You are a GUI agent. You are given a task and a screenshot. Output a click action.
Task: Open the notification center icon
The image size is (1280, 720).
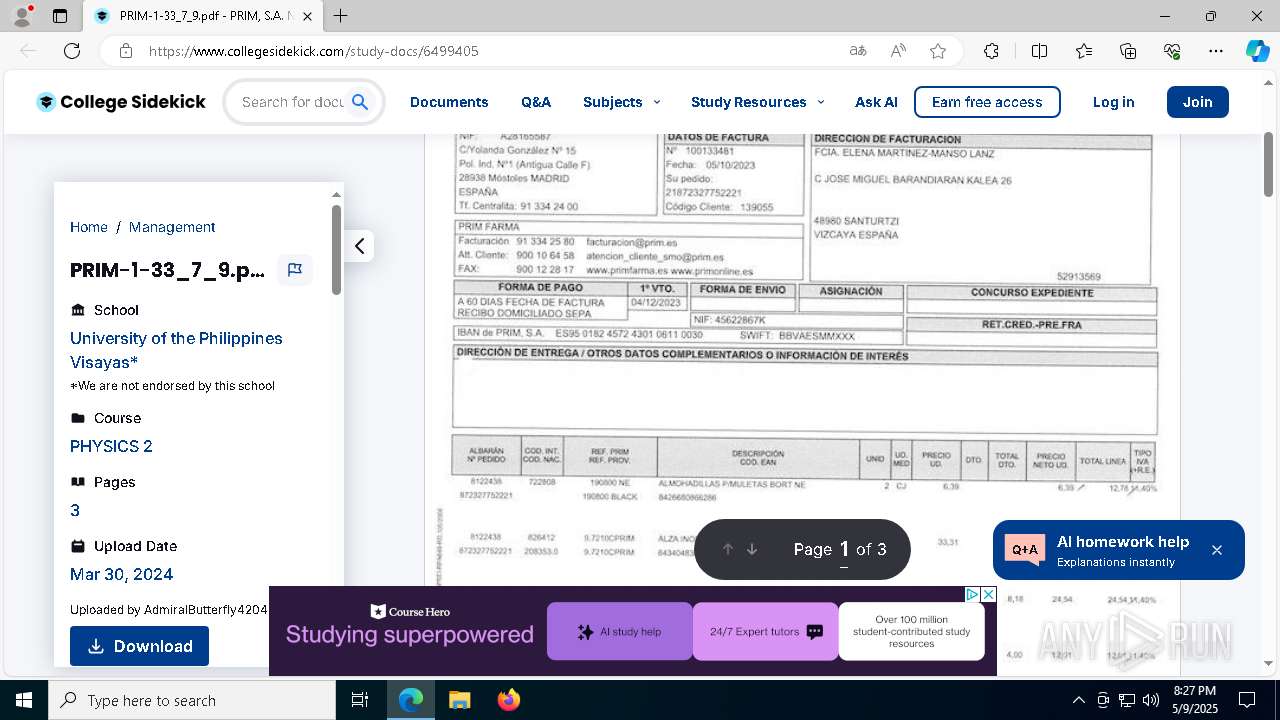(1247, 700)
